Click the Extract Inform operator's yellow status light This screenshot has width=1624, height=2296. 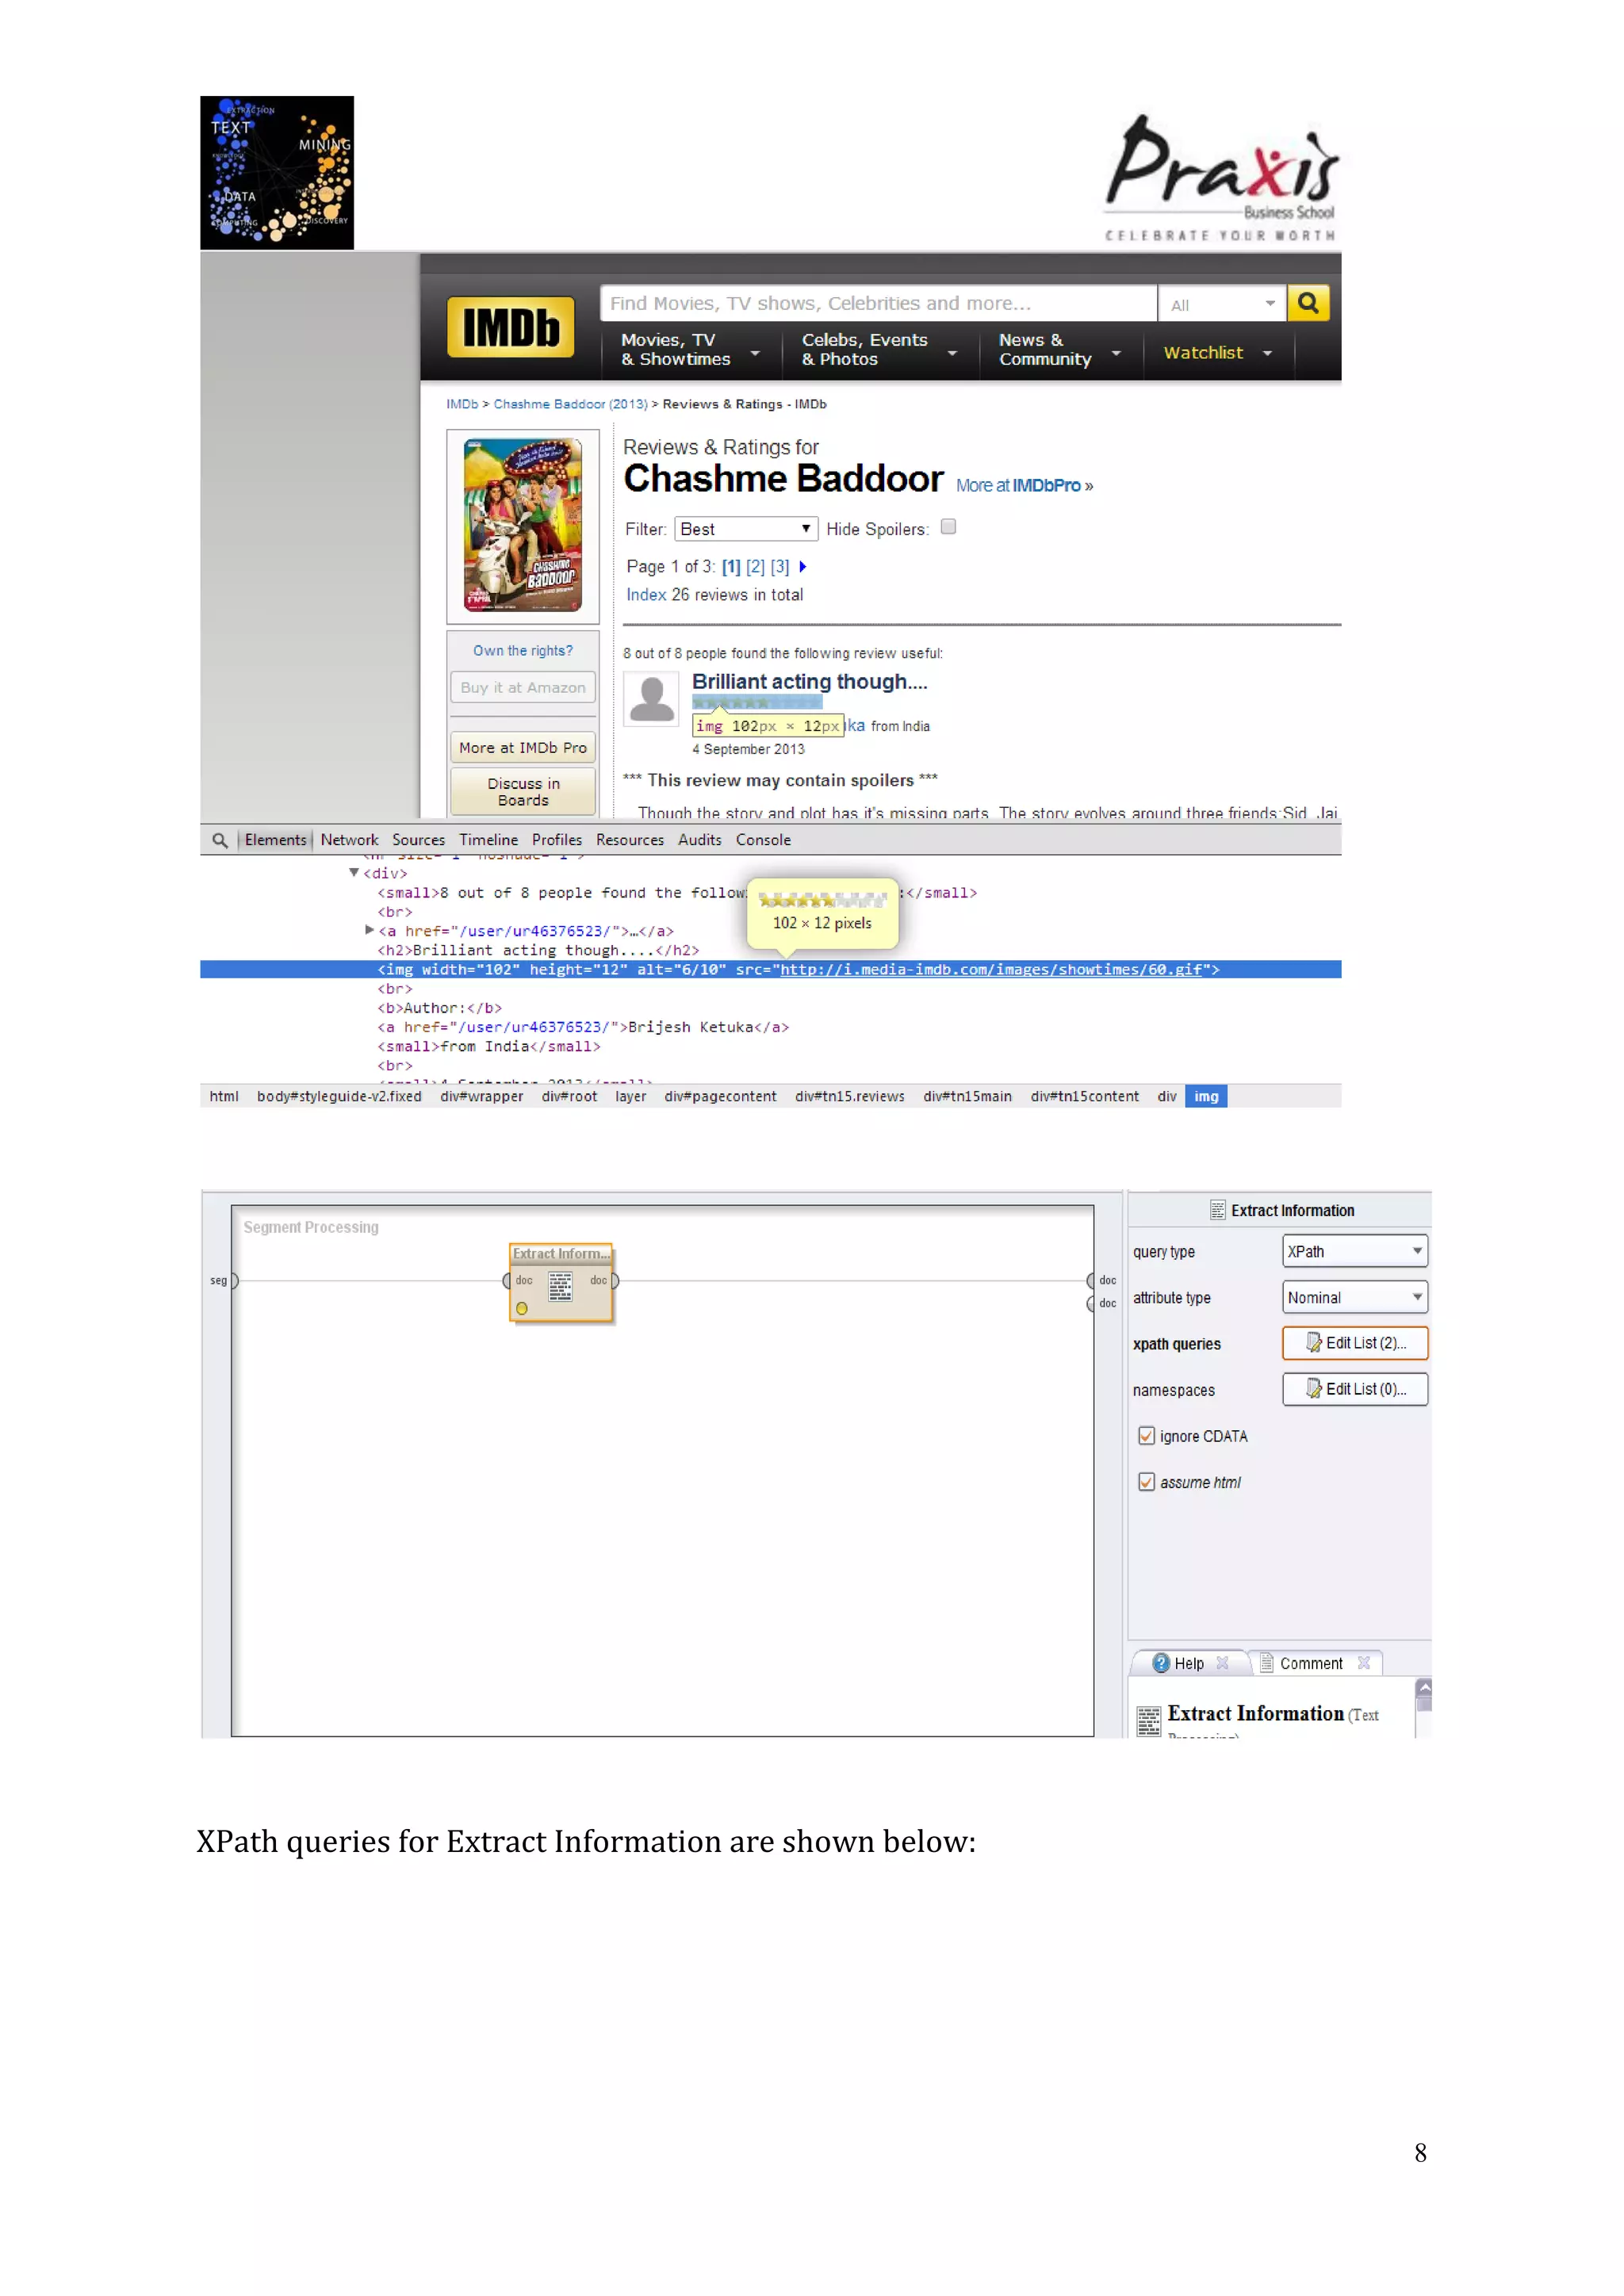coord(521,1308)
